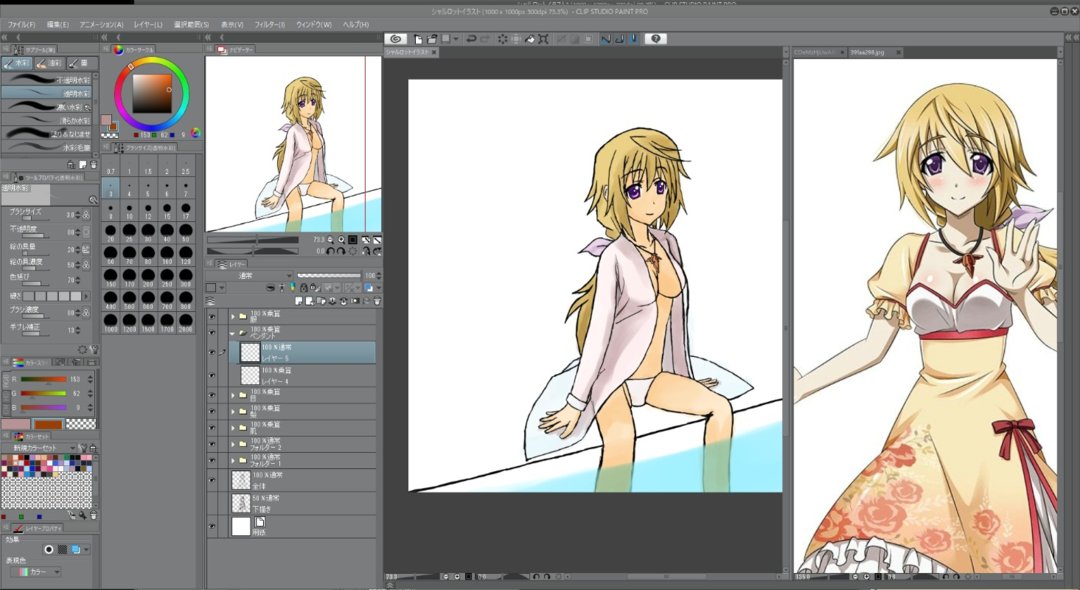Hide レイヤー 5 using its eye icon

point(212,352)
